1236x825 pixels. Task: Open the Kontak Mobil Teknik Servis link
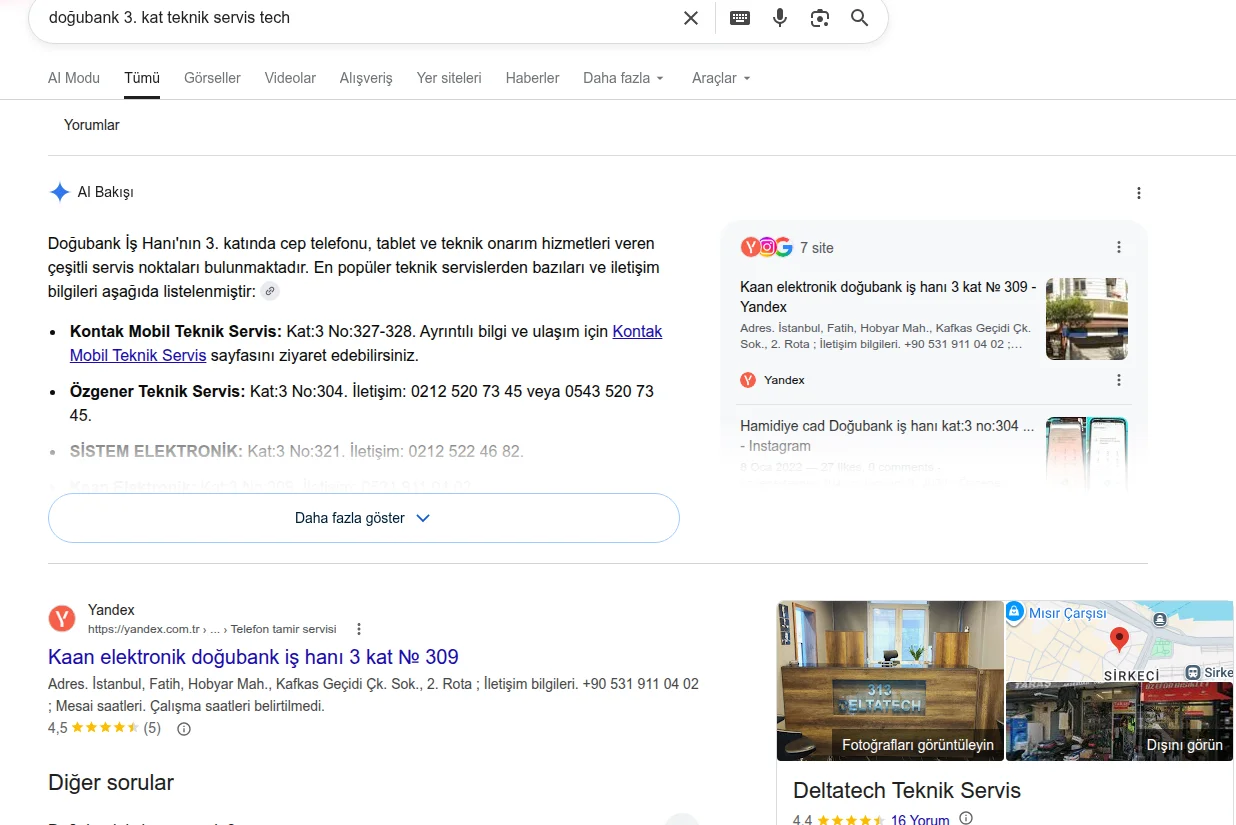(366, 343)
